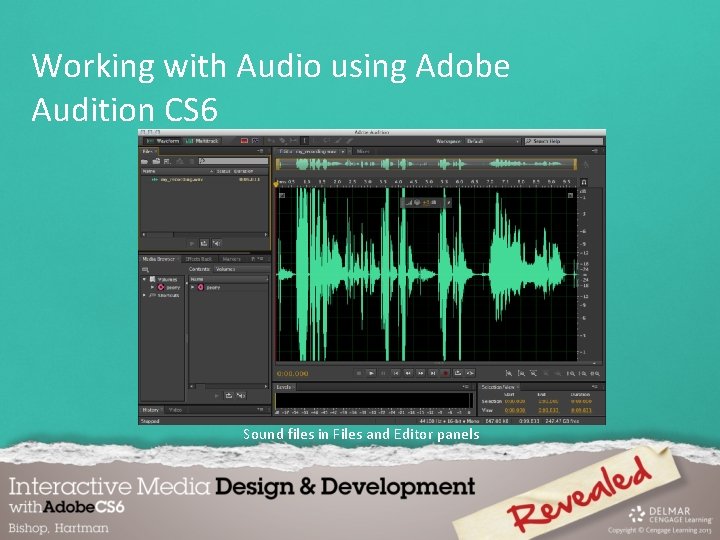The image size is (720, 540).
Task: Click the levels meter scale
Action: coord(373,412)
